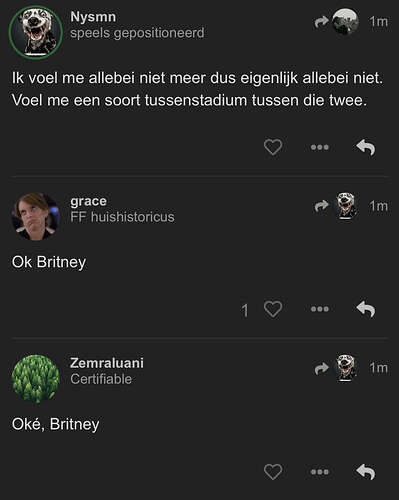Click the replied-to dog avatar on grace's post
Image resolution: width=399 pixels, height=500 pixels.
[x=346, y=206]
